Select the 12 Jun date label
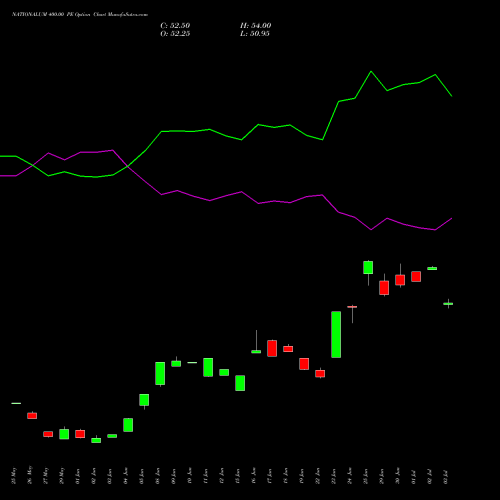 222,476
